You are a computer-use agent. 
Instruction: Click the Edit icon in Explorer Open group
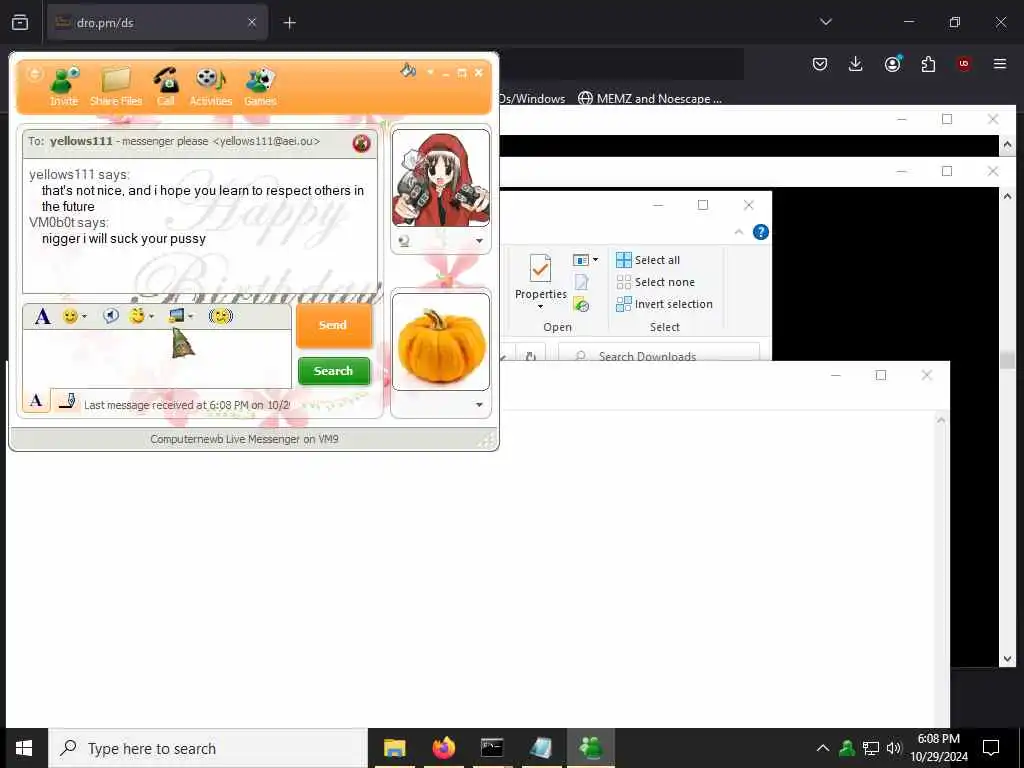pyautogui.click(x=581, y=282)
